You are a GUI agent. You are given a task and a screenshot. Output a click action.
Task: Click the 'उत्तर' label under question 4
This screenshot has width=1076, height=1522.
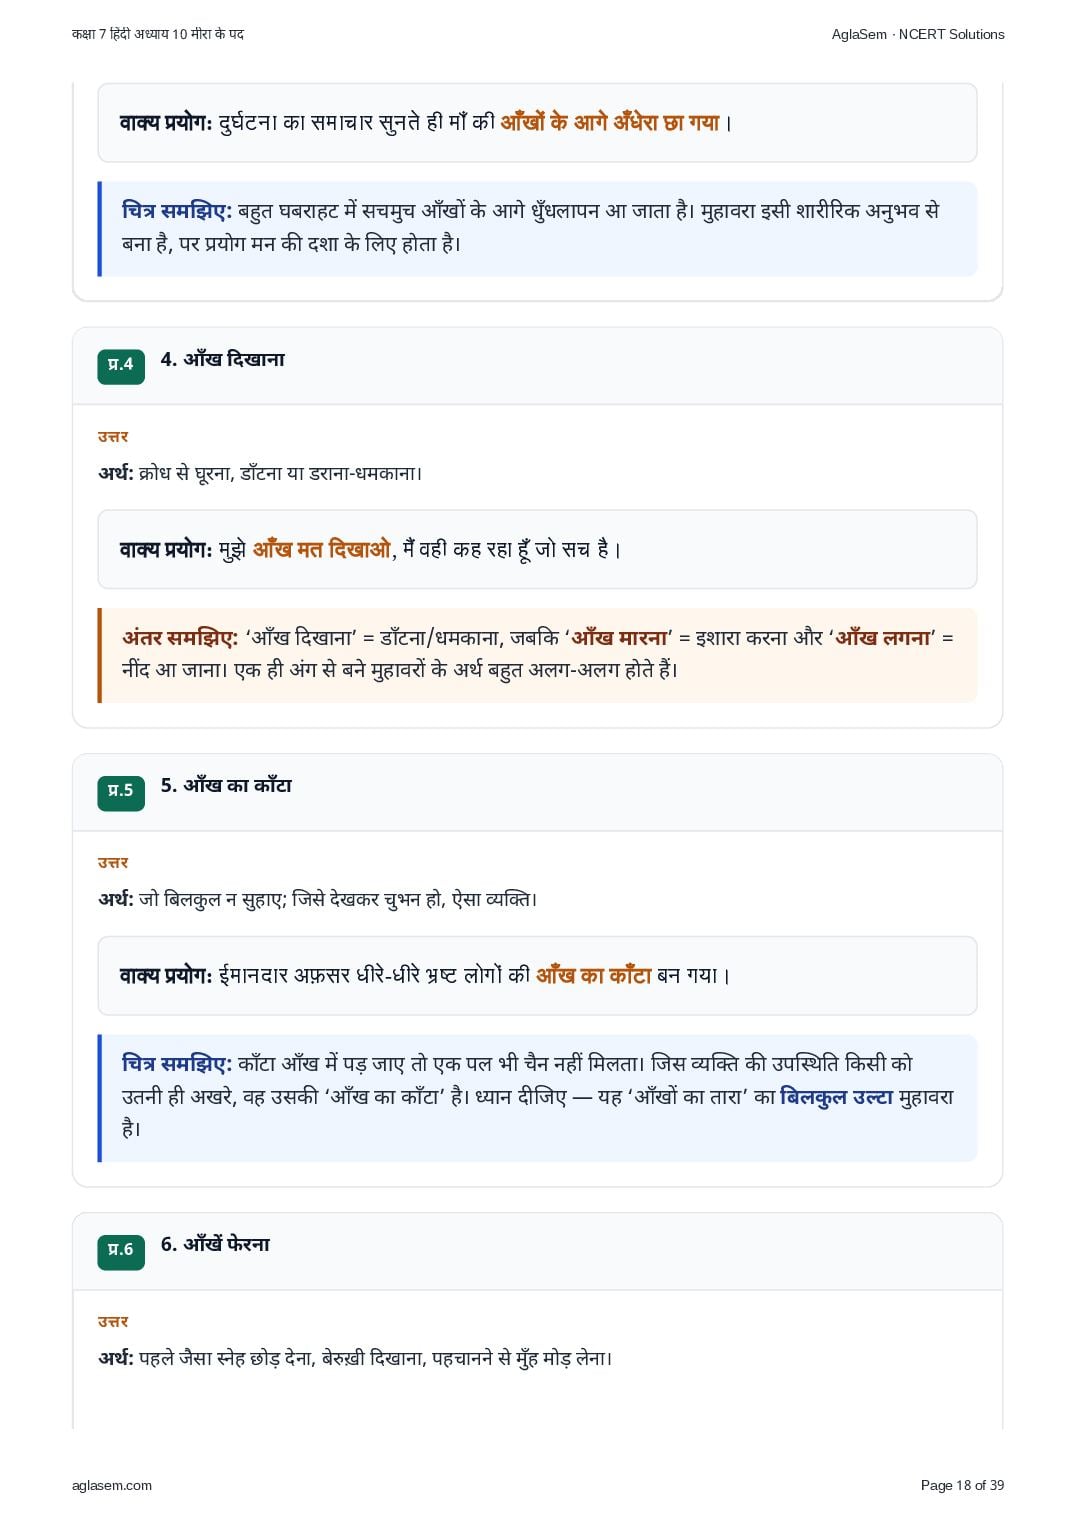click(113, 437)
